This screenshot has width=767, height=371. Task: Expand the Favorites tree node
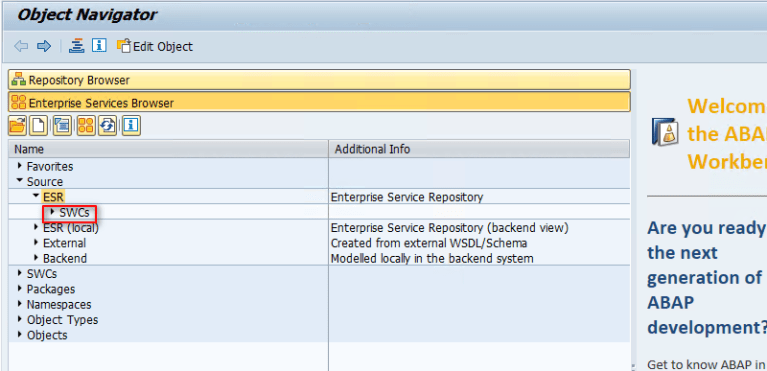point(20,166)
